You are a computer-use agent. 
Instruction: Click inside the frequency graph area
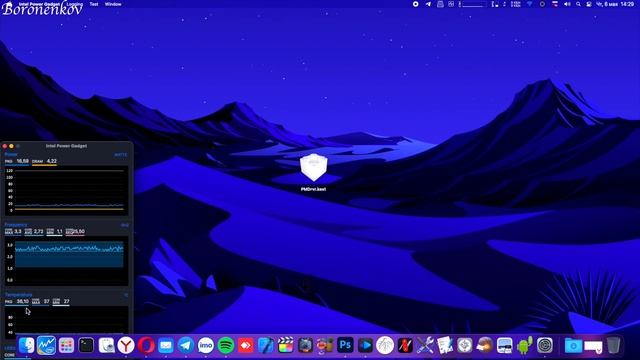pyautogui.click(x=67, y=261)
